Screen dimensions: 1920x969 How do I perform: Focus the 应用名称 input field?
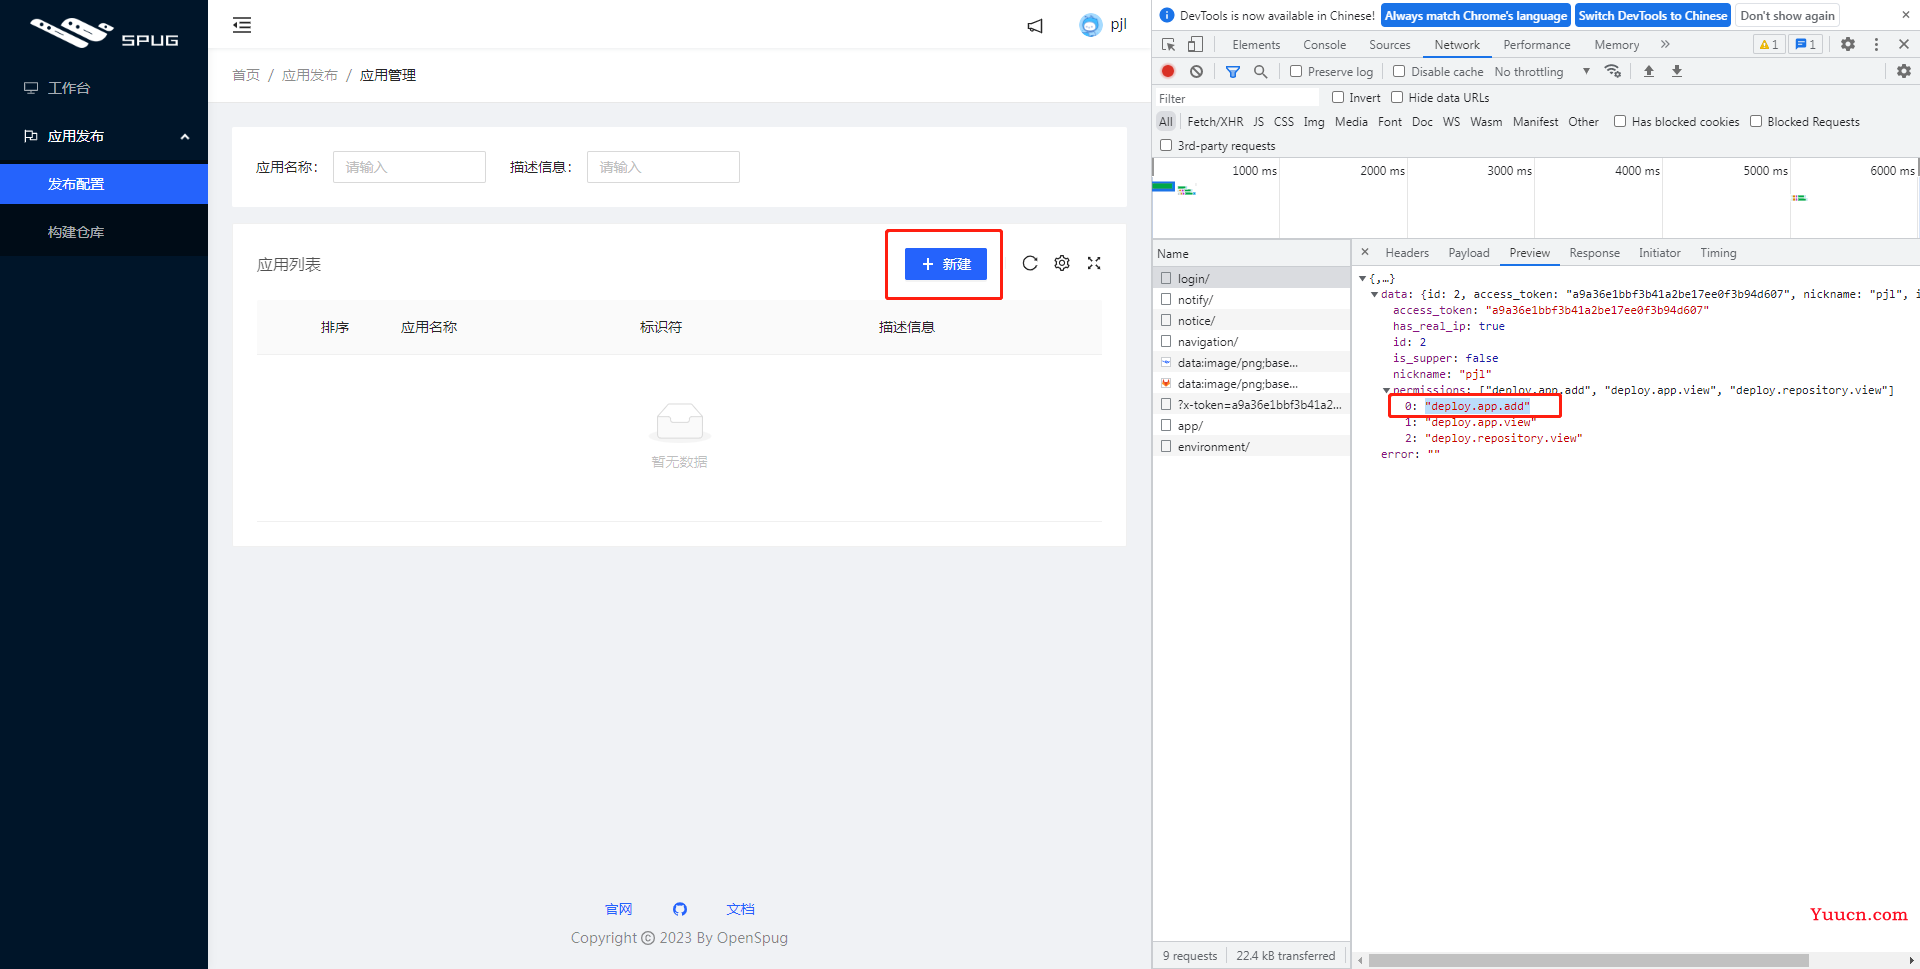[409, 167]
